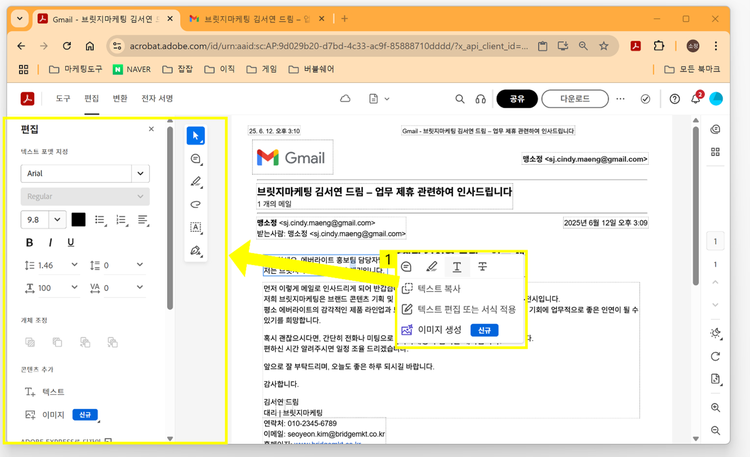
Task: Toggle underline formatting
Action: [71, 243]
